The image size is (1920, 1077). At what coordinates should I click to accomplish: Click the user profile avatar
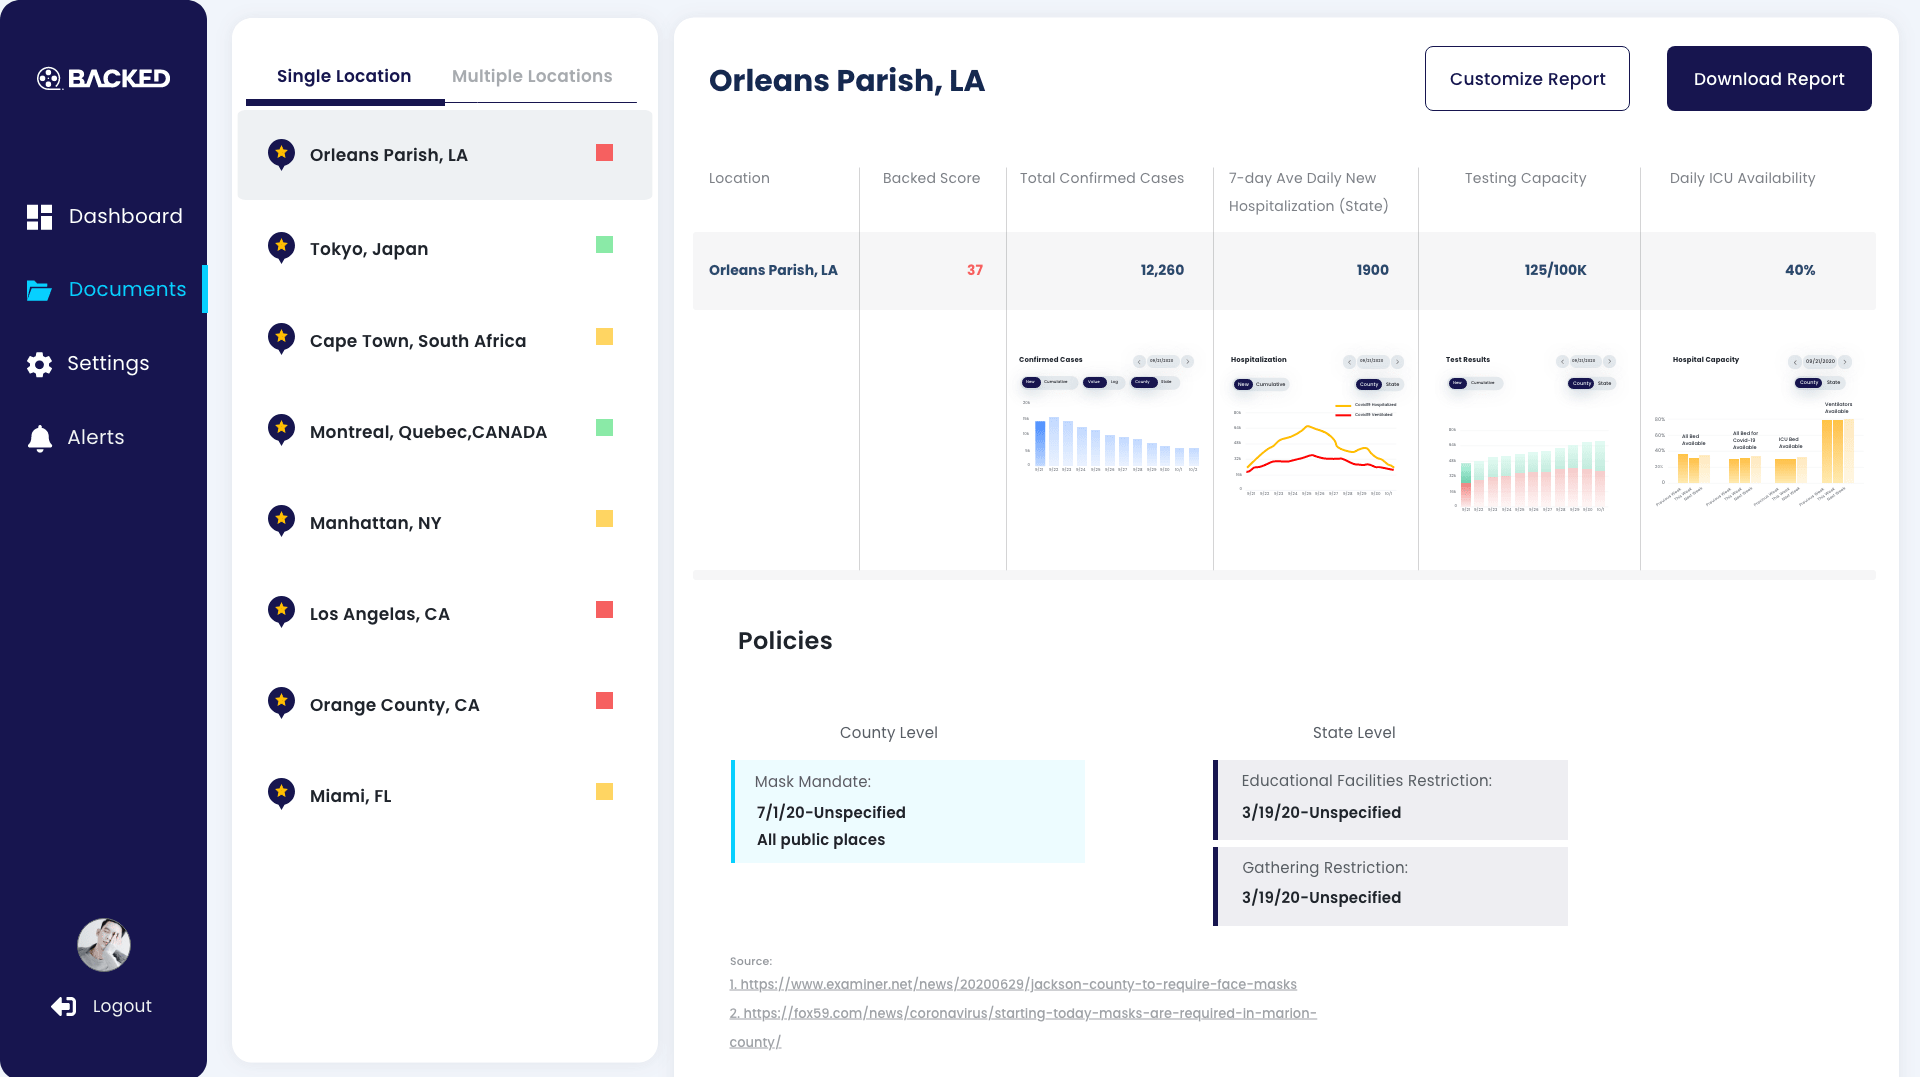pyautogui.click(x=104, y=945)
